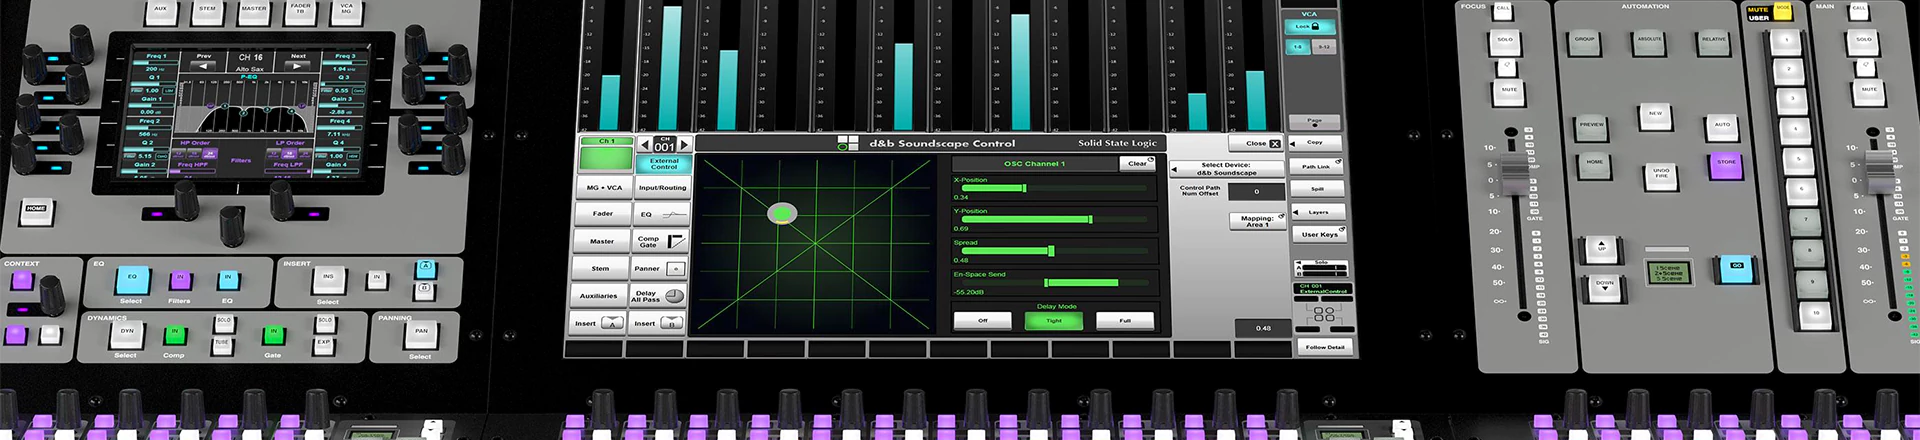
Task: Open the Master page
Action: tap(602, 241)
